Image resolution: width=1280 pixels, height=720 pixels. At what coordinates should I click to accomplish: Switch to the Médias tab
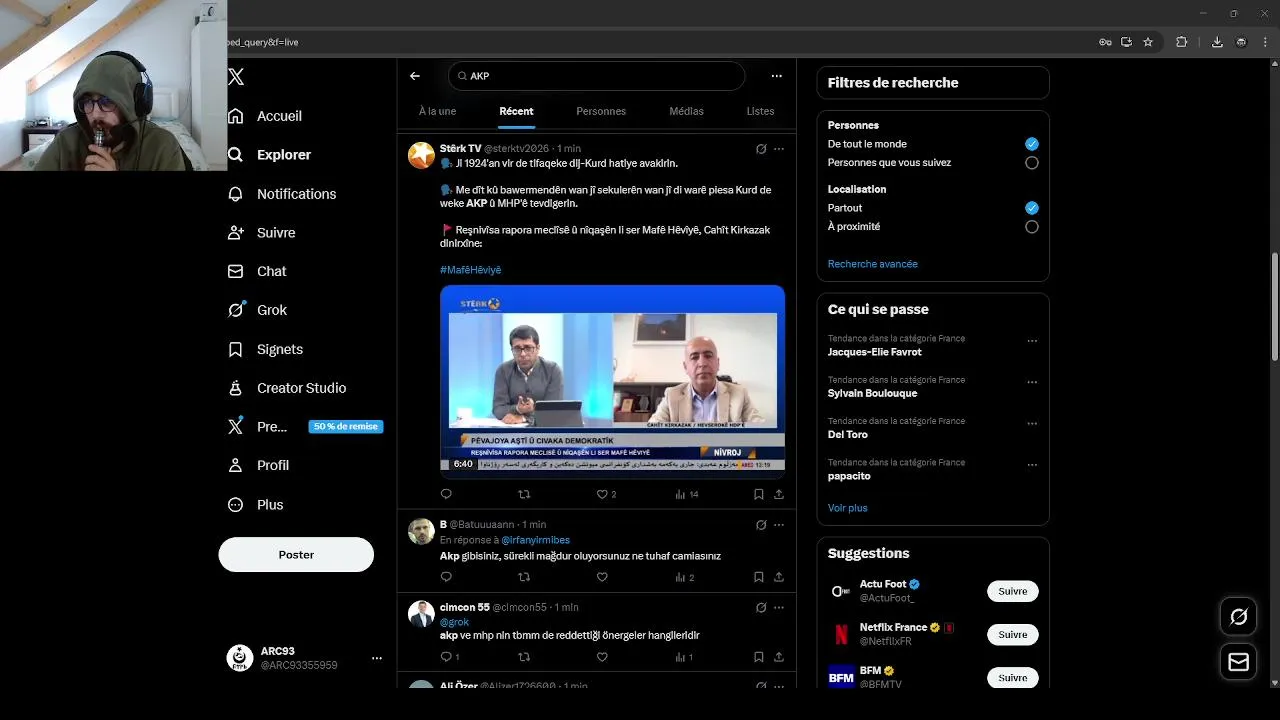[x=687, y=111]
